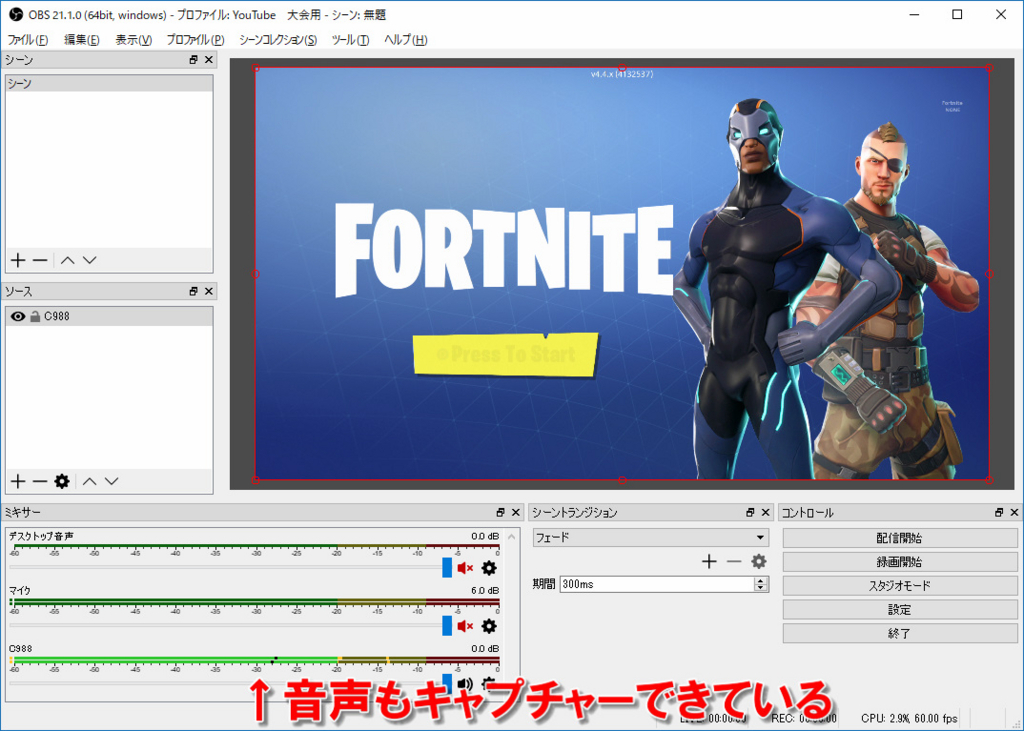Open デスクトップ音声 audio settings gear in the mixer
Screen dimensions: 1024x731
487,568
